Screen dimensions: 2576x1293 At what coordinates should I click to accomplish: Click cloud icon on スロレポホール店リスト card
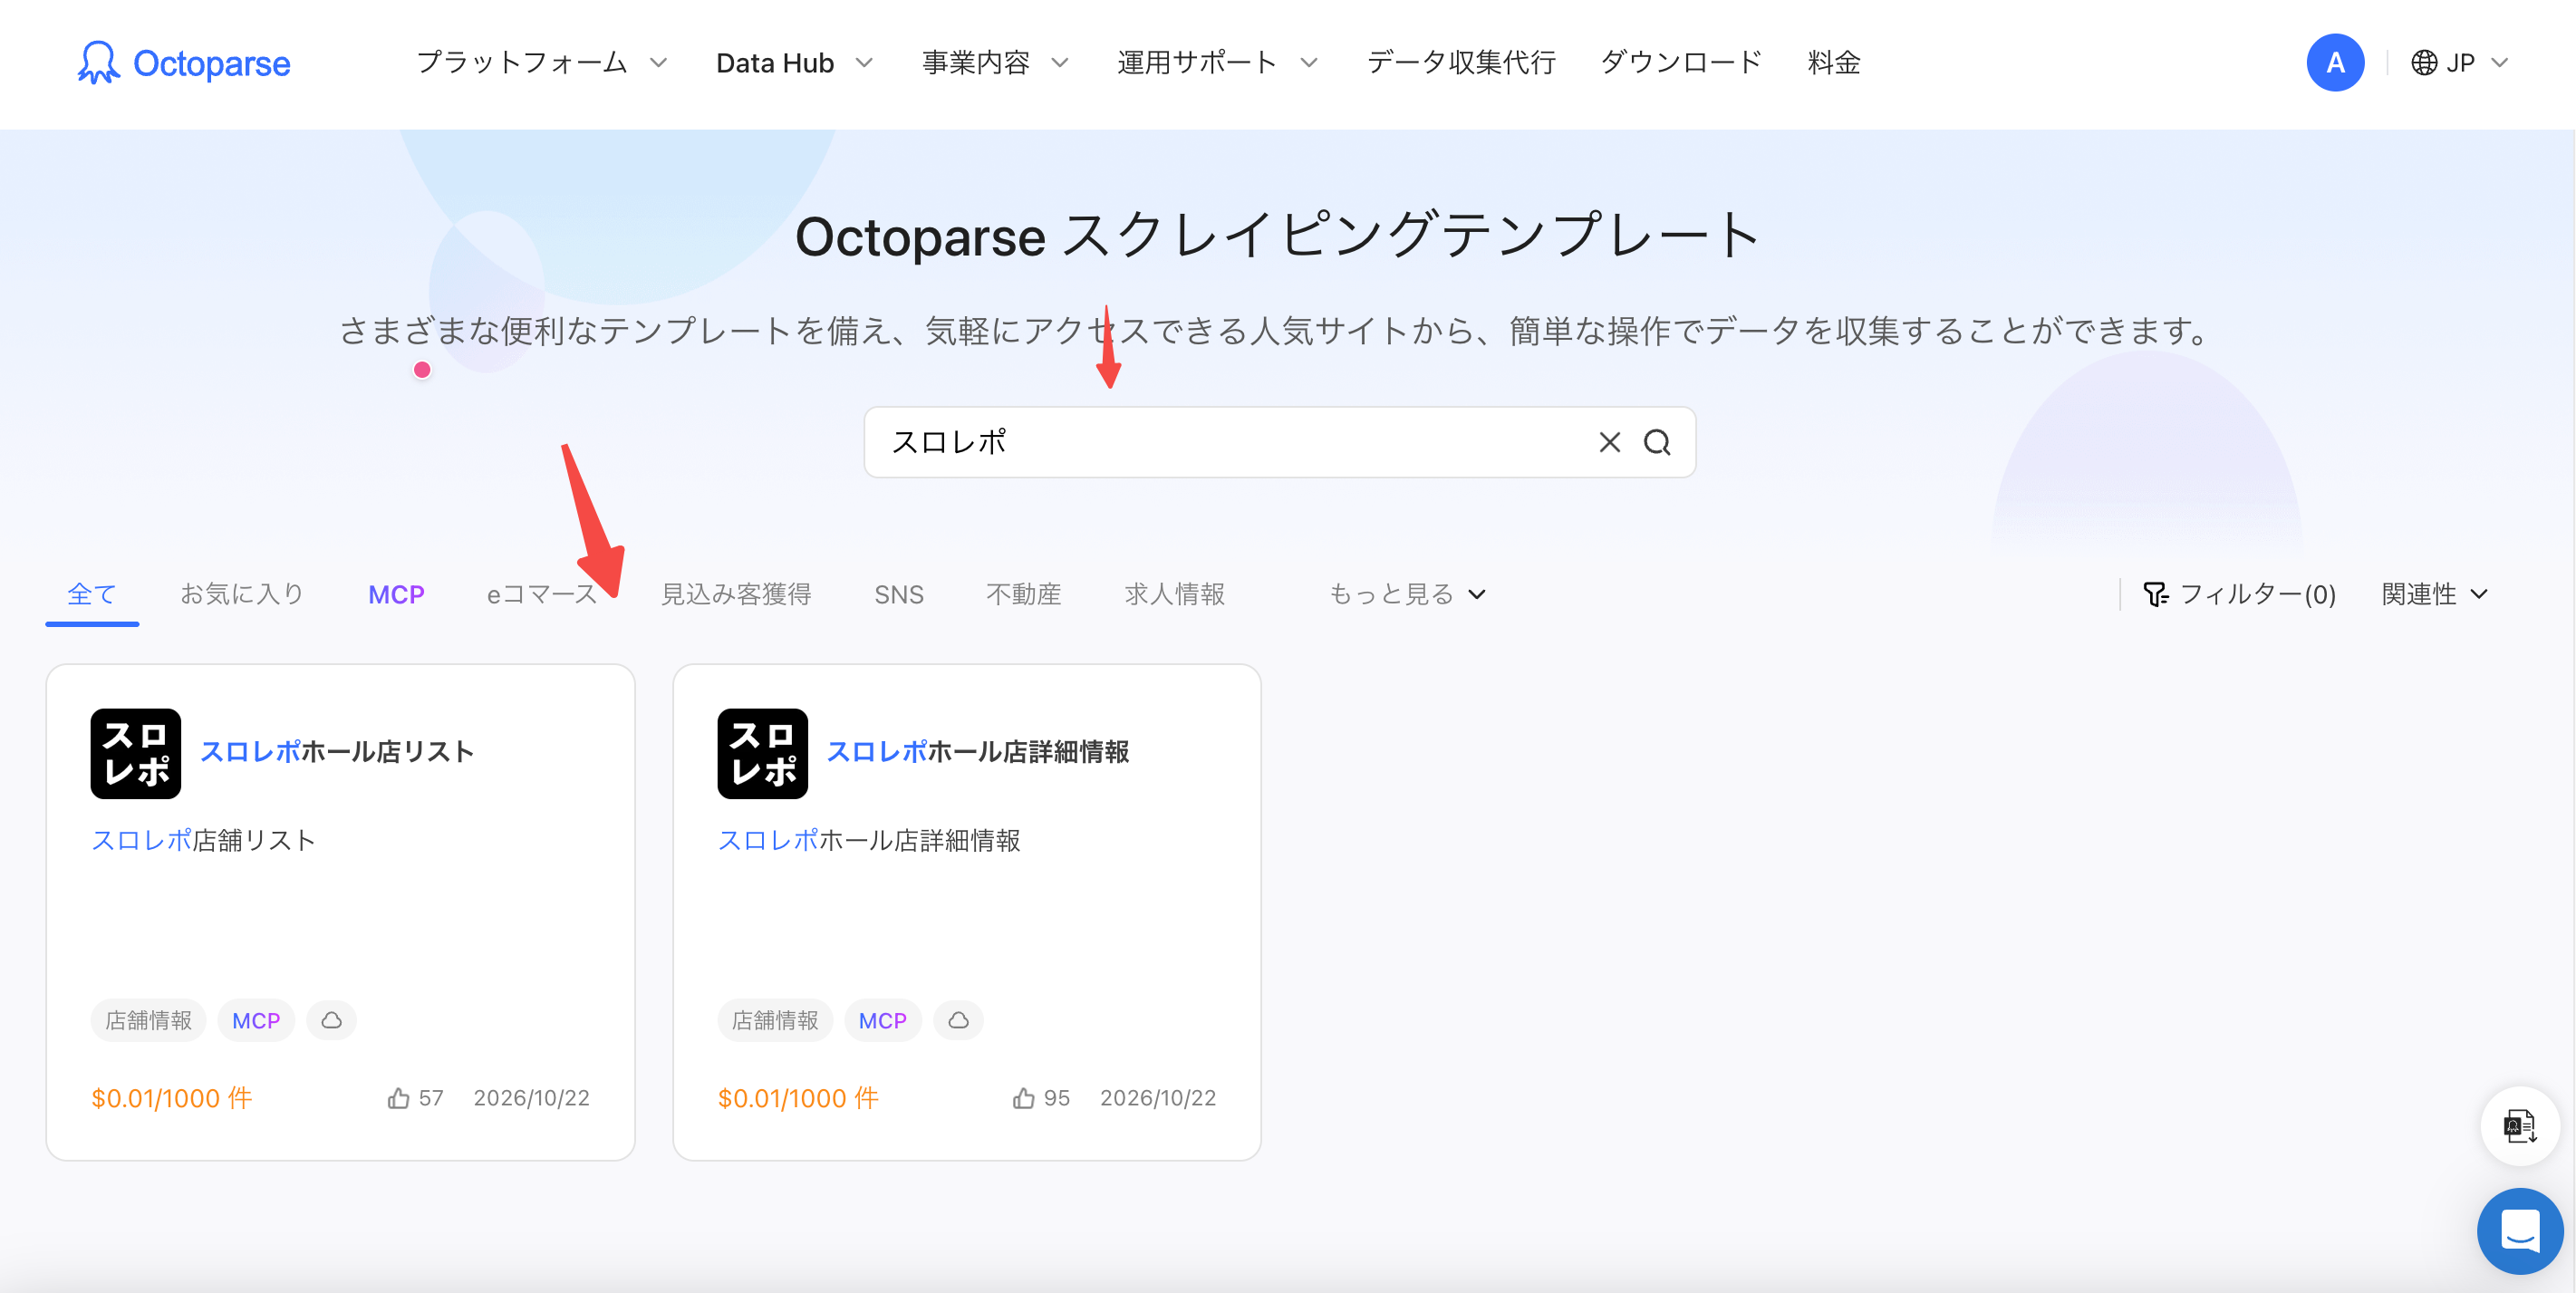332,1020
